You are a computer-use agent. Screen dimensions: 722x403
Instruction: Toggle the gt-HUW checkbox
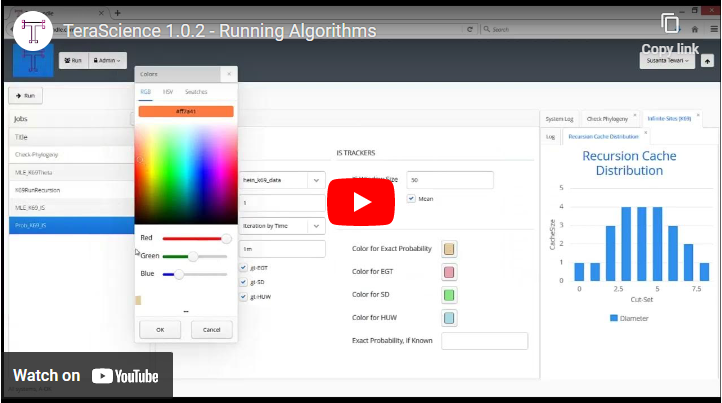[244, 297]
